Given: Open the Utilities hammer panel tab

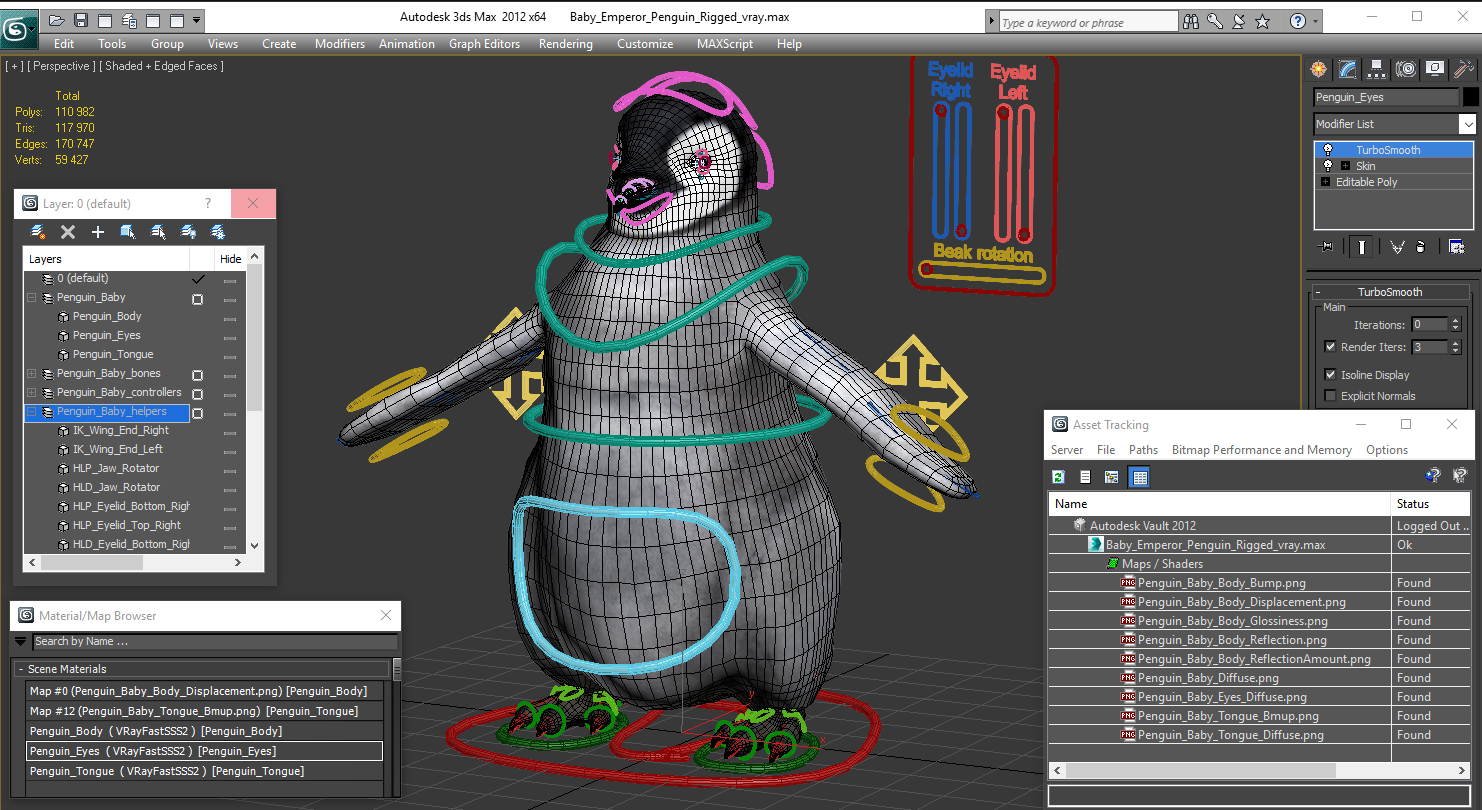Looking at the screenshot, I should (x=1465, y=69).
